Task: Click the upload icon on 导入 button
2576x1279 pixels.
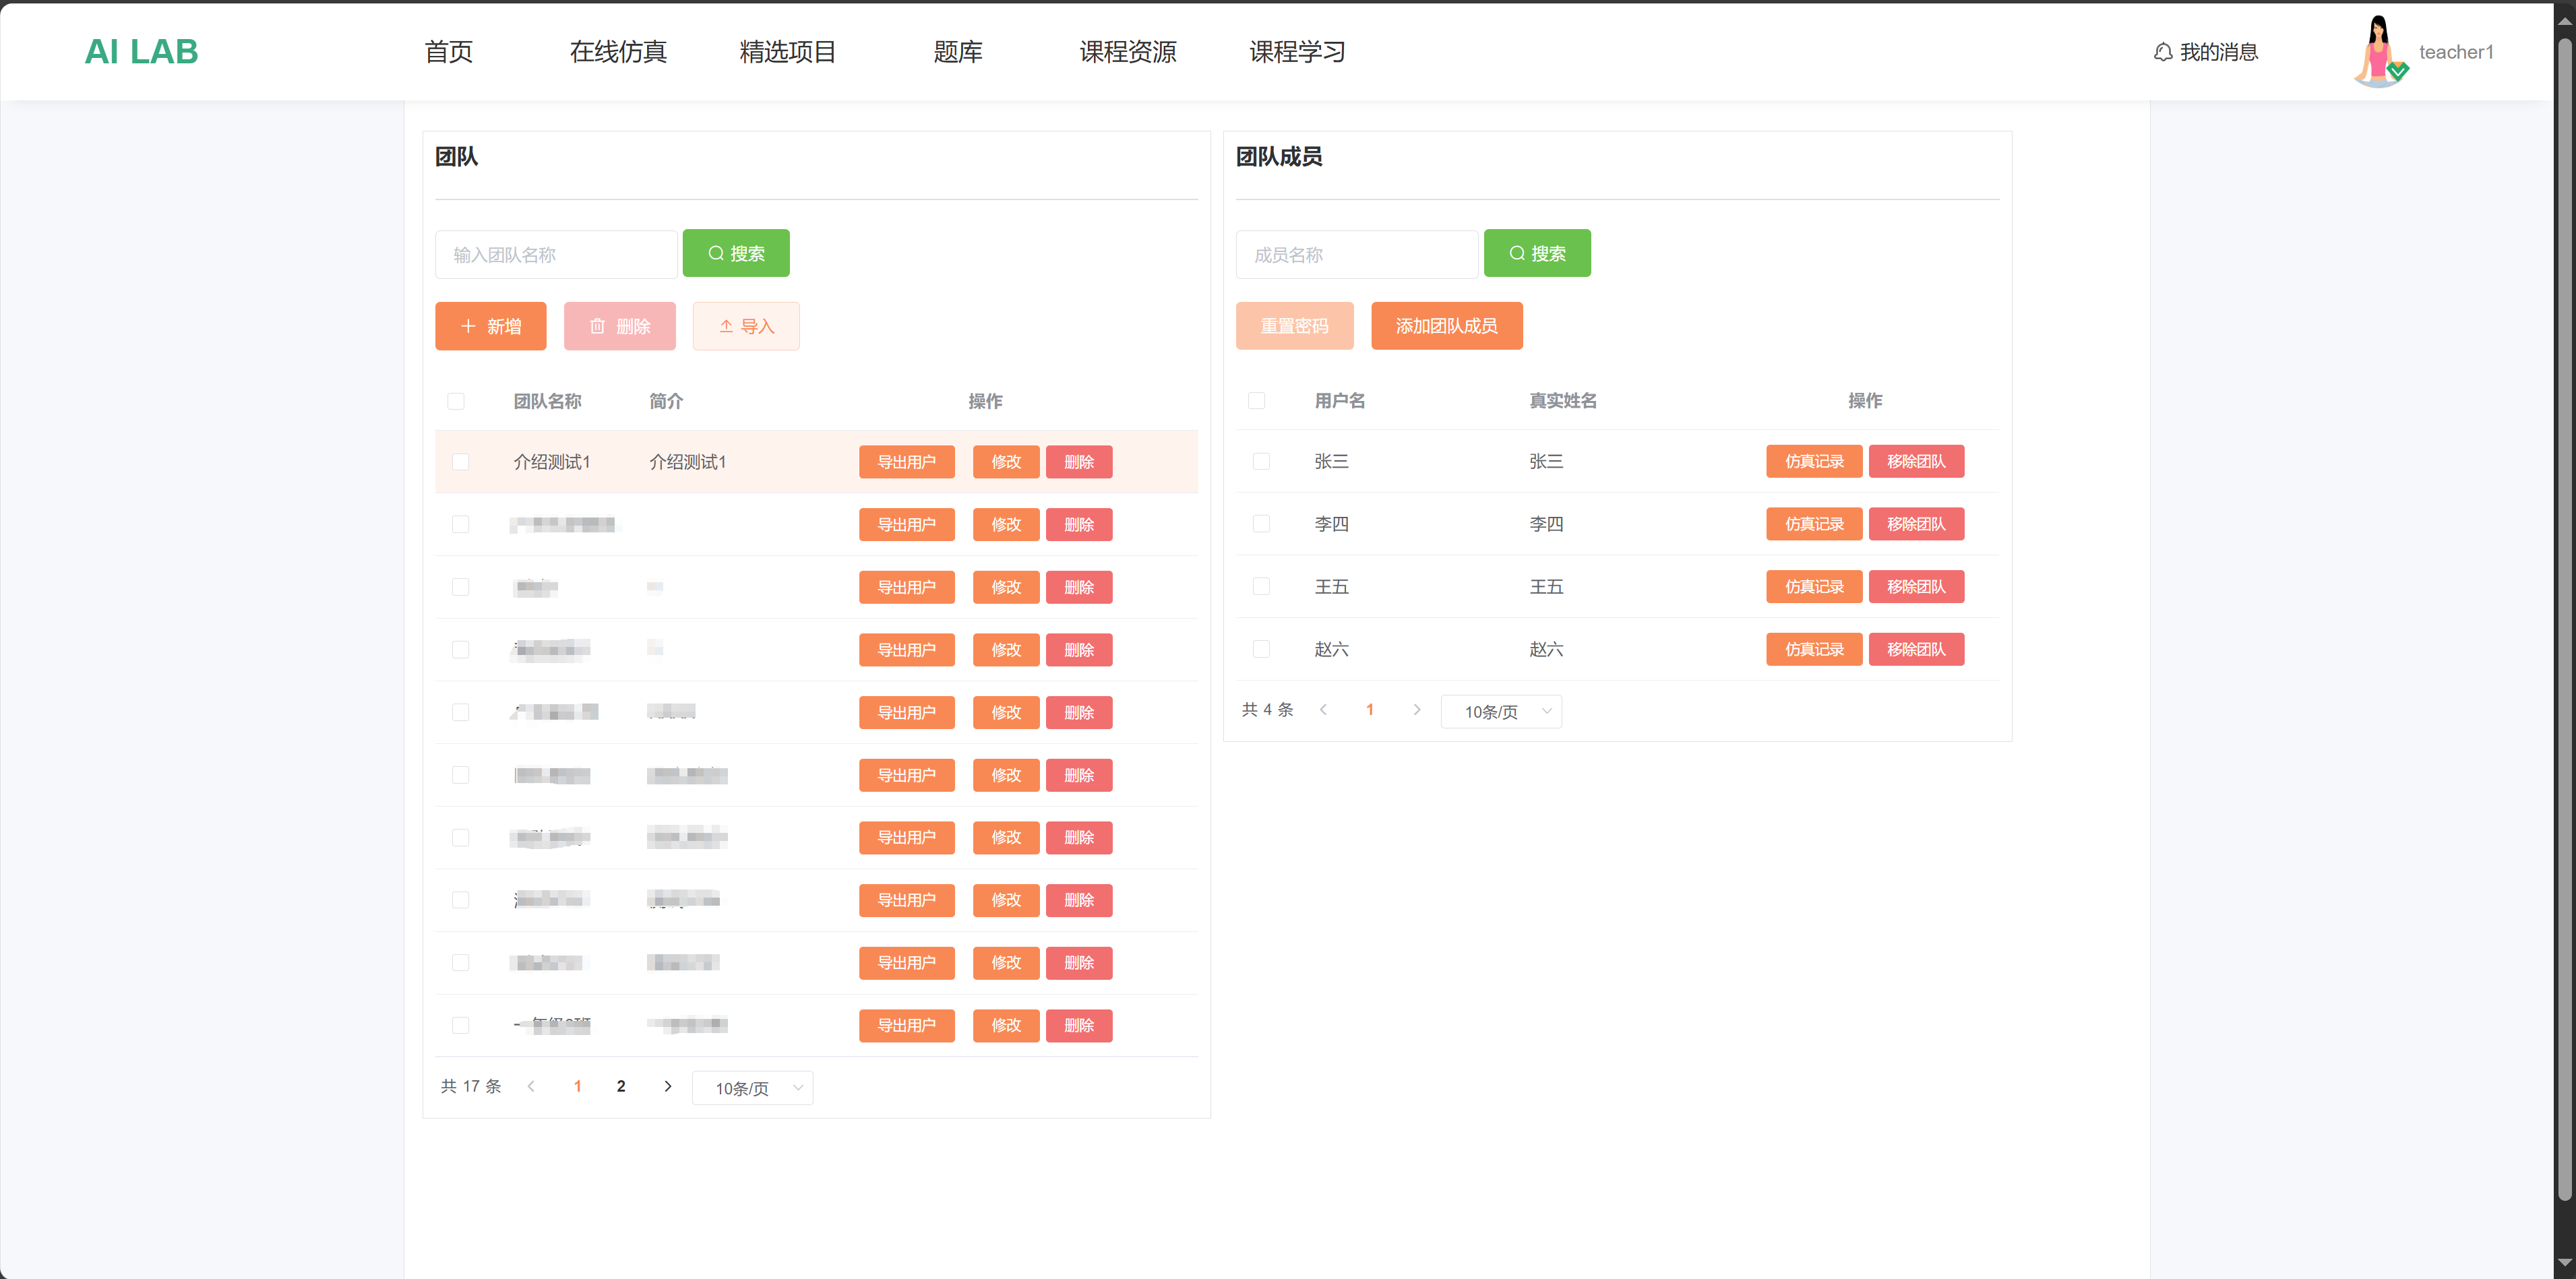Action: coord(726,327)
